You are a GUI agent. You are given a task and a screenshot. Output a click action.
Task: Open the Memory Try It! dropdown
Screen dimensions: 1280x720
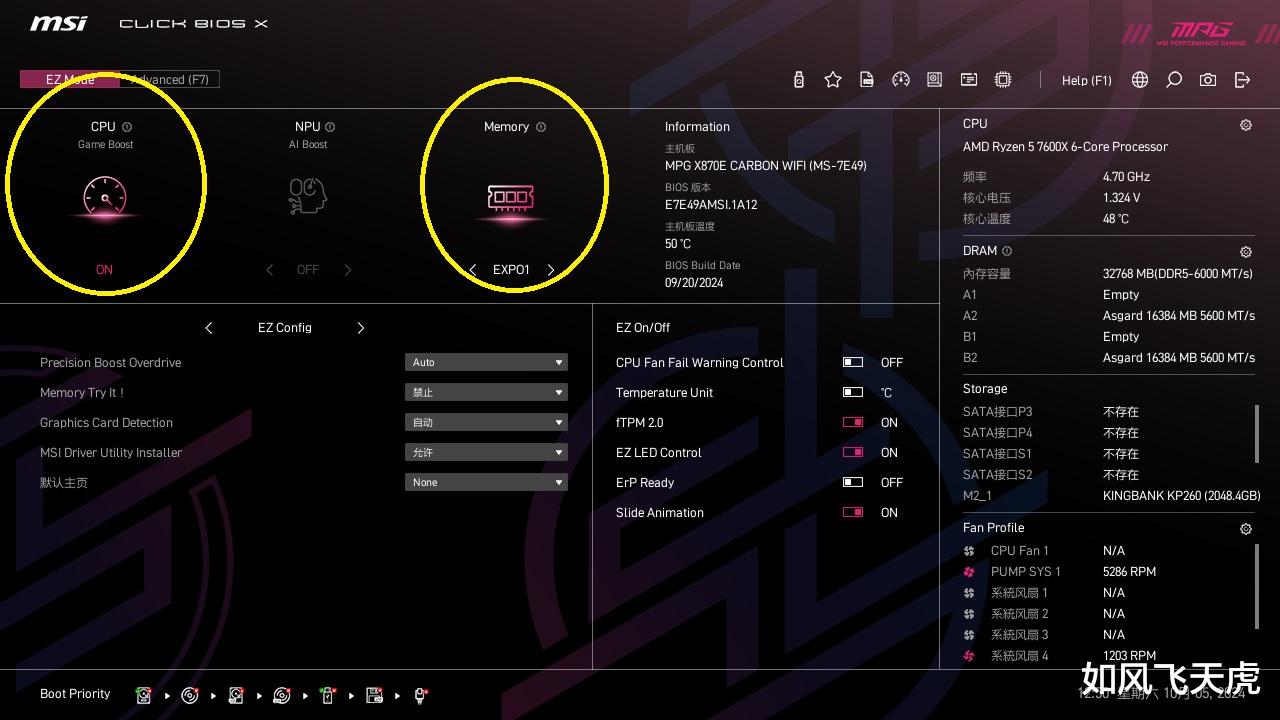click(486, 392)
